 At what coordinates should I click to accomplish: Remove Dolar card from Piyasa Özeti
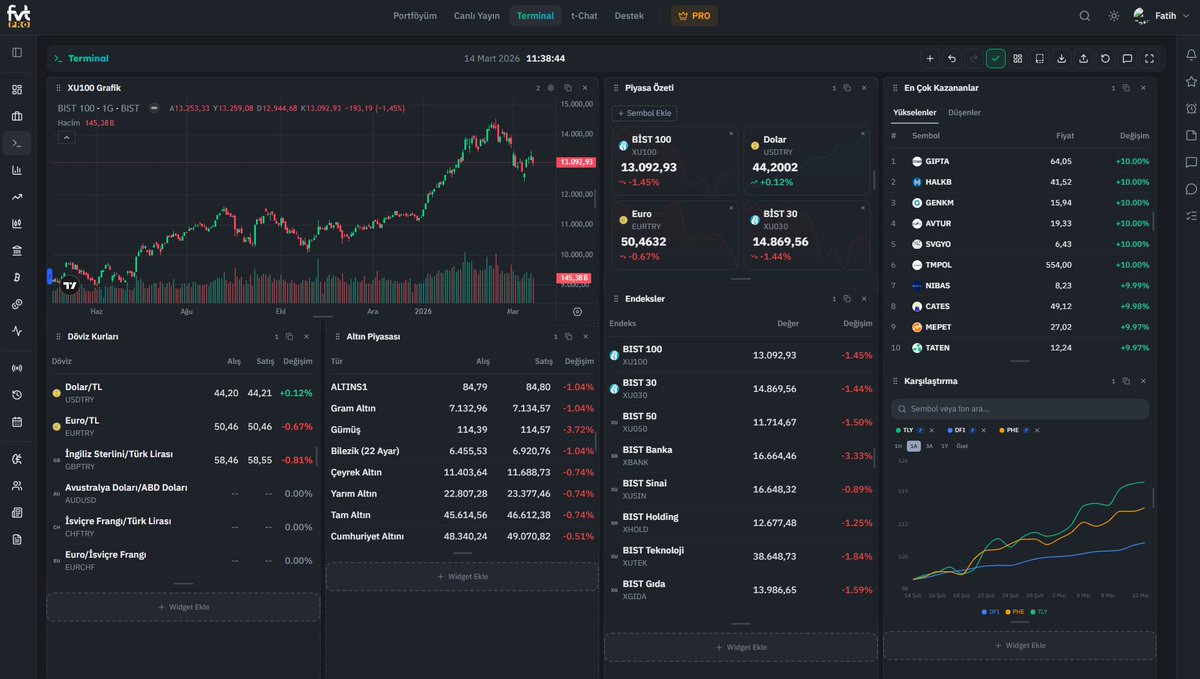(862, 133)
